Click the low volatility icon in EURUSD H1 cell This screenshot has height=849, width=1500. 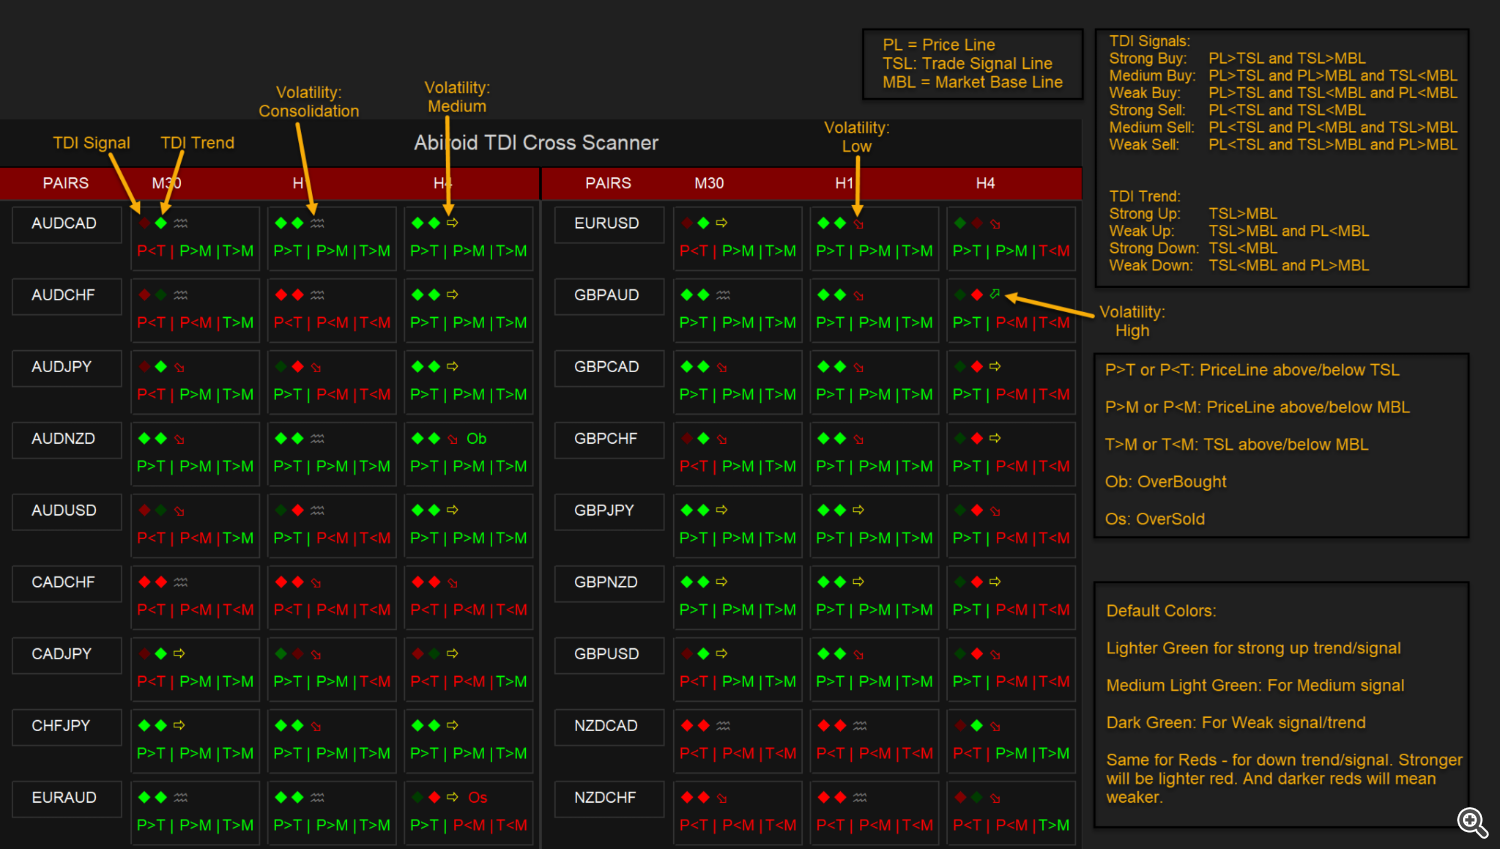pos(859,224)
